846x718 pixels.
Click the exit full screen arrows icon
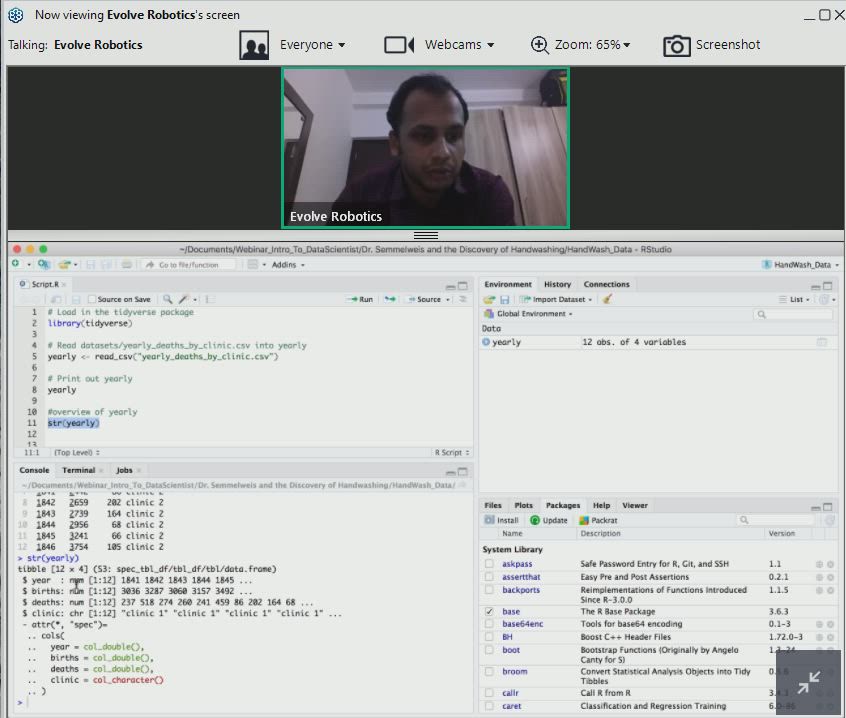808,682
